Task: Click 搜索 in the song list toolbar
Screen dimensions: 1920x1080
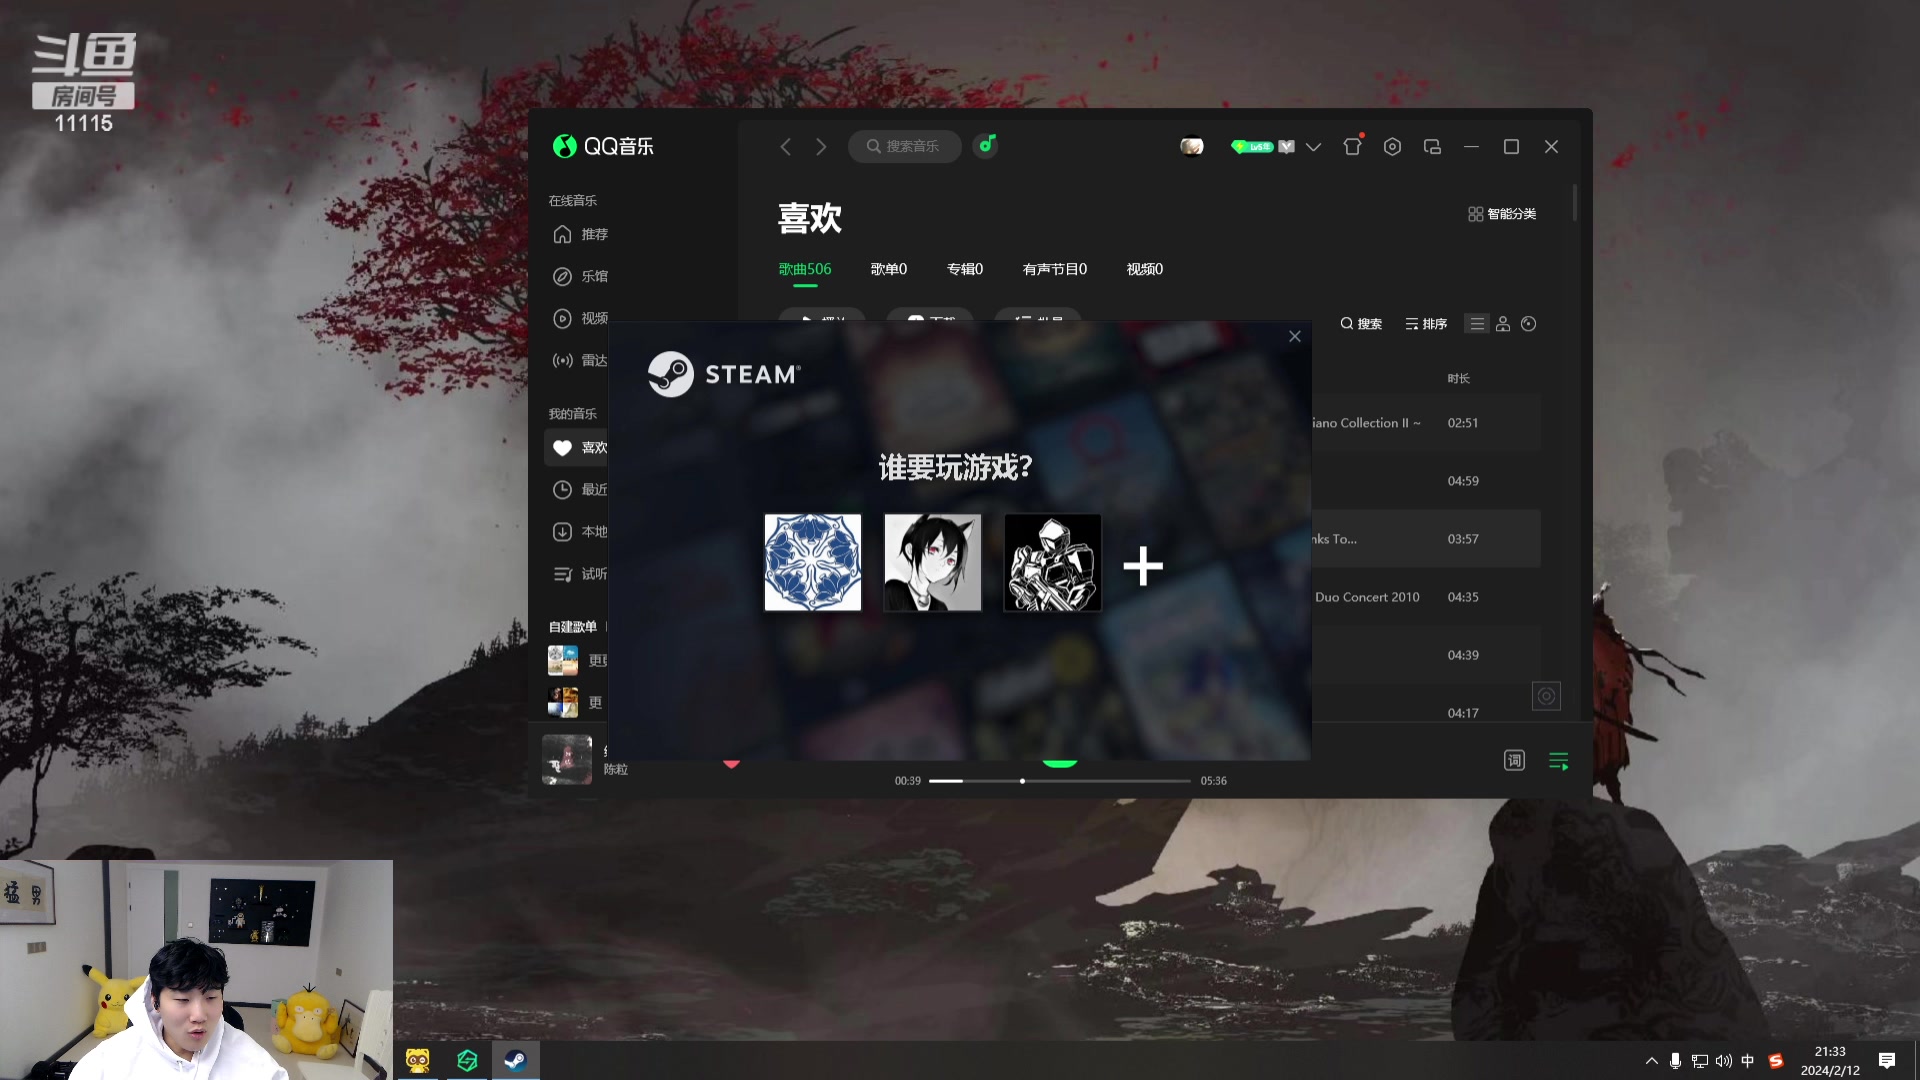Action: [x=1361, y=324]
